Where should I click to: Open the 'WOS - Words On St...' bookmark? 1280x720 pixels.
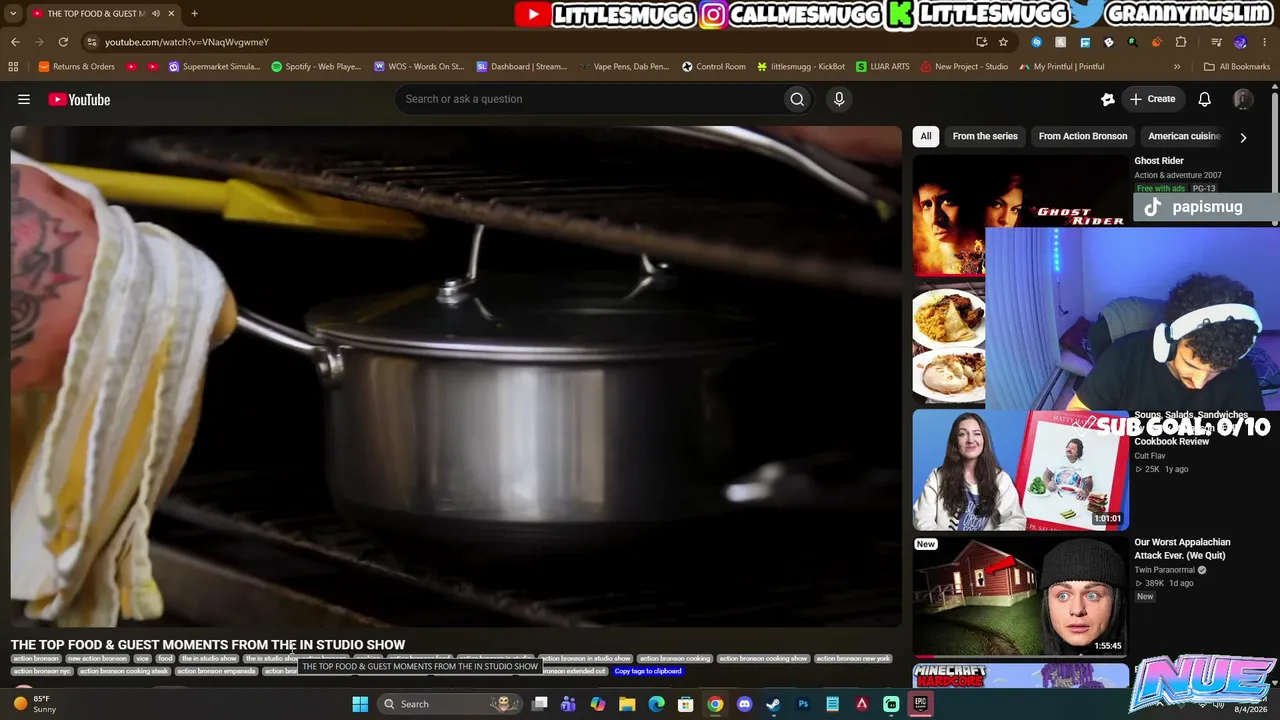[x=419, y=67]
